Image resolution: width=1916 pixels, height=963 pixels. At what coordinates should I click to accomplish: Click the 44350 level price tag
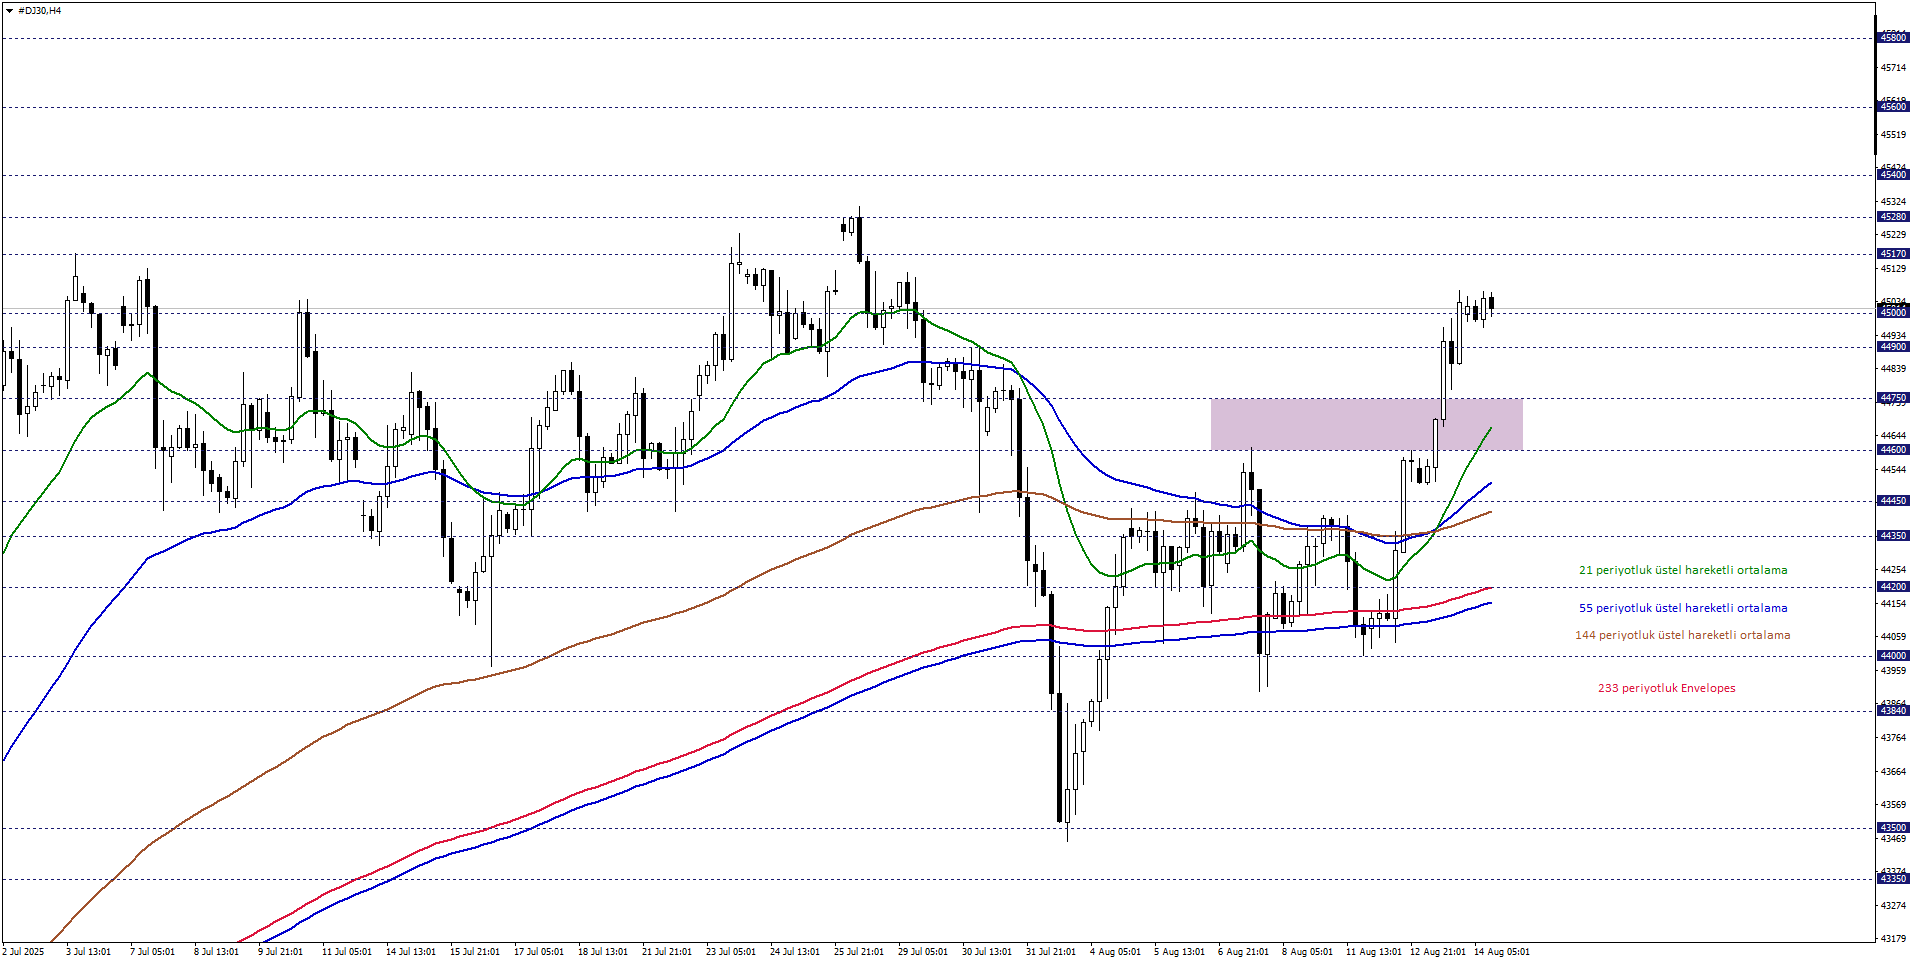pos(1892,536)
